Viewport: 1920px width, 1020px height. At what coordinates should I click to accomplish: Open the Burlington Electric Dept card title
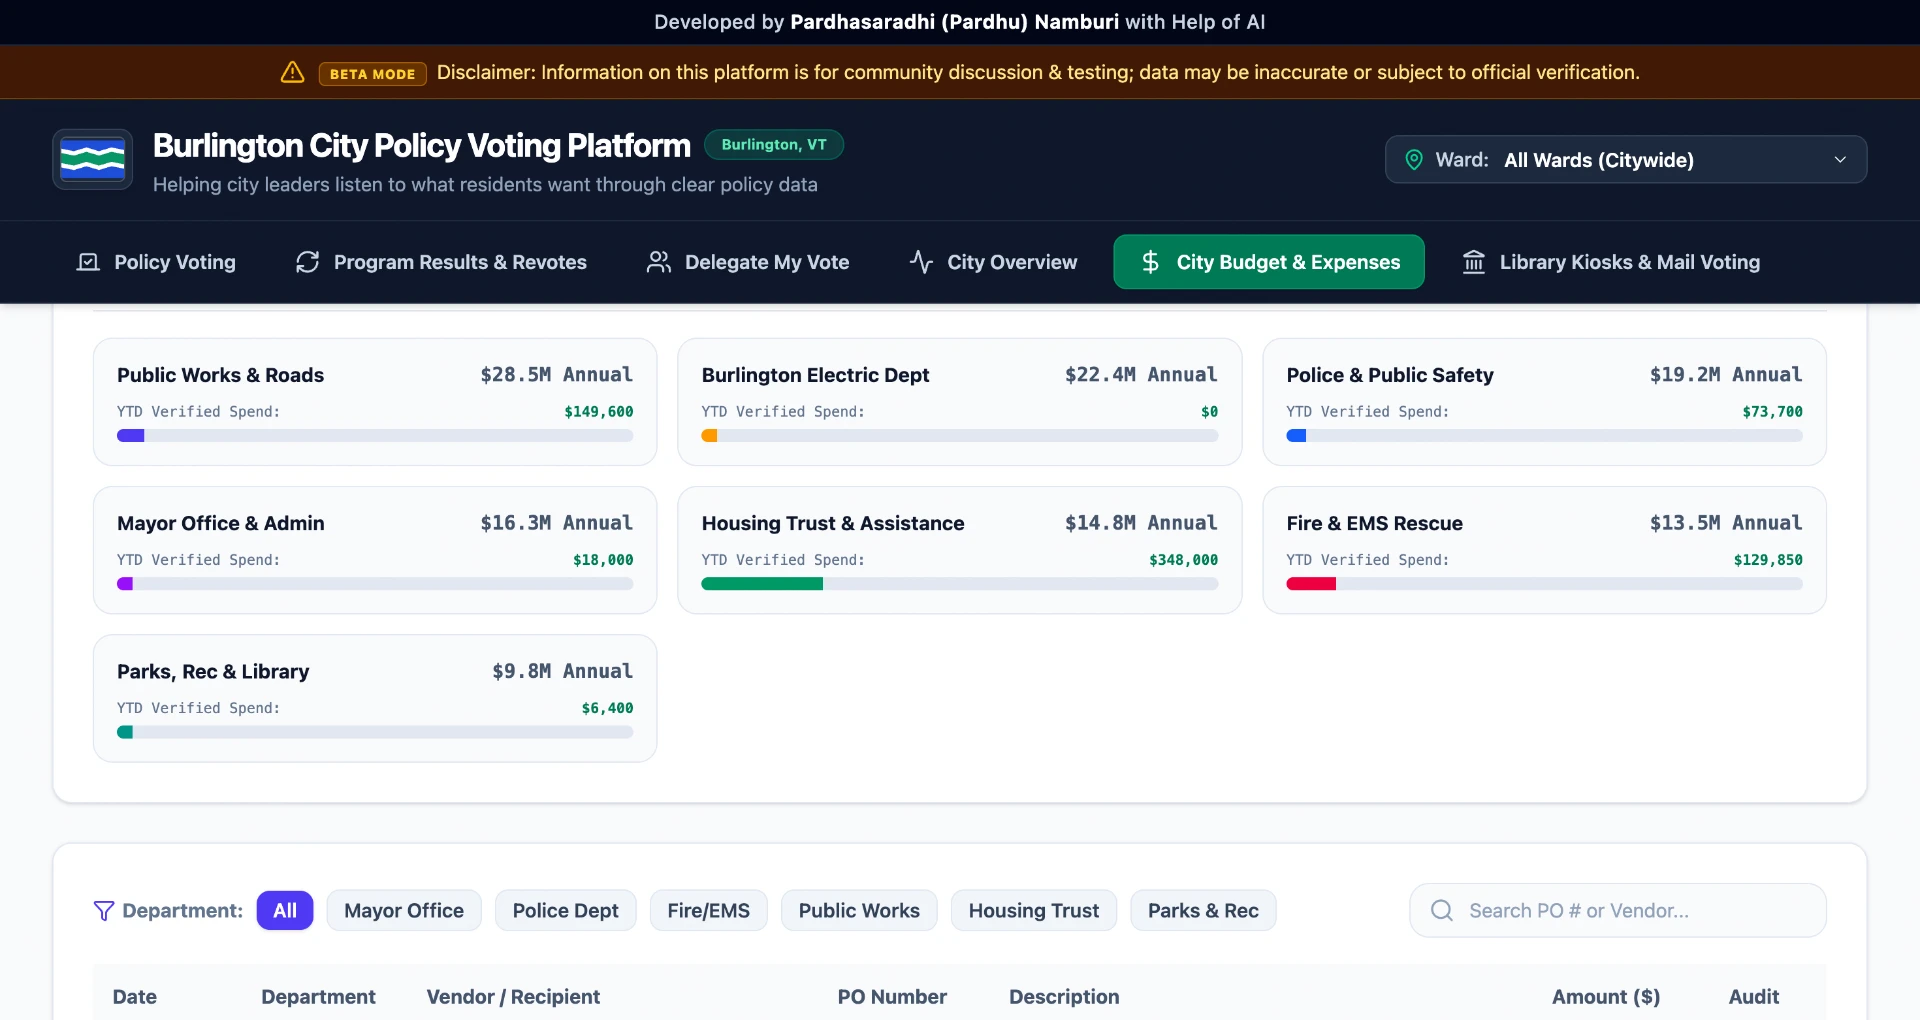click(x=816, y=375)
